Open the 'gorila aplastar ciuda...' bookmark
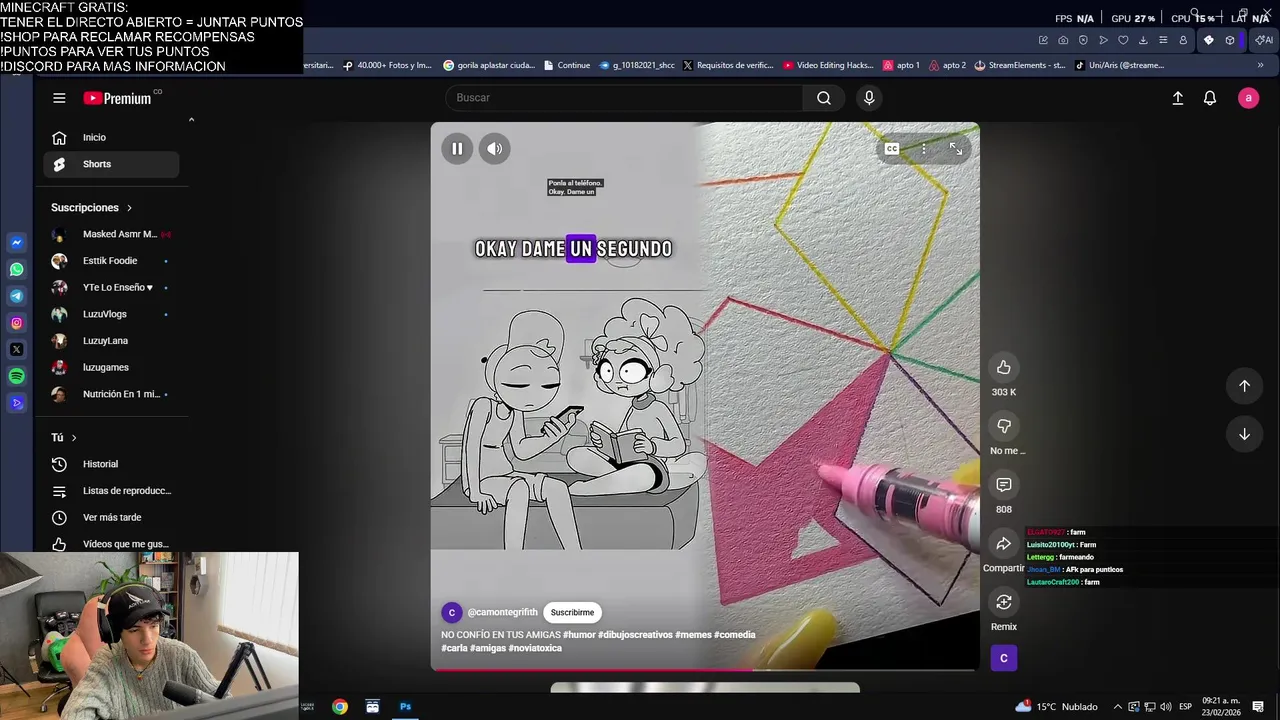The width and height of the screenshot is (1280, 720). pyautogui.click(x=489, y=65)
